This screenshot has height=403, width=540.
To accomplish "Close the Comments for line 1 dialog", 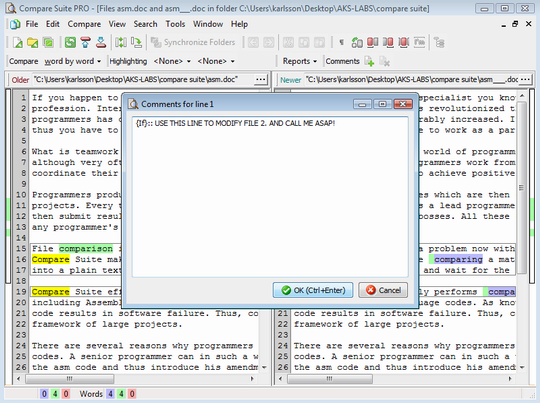I will coord(403,104).
